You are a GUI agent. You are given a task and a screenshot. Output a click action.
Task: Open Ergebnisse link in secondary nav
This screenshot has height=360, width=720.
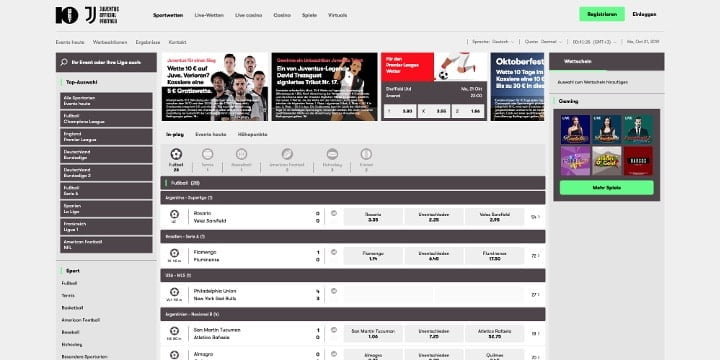click(148, 42)
